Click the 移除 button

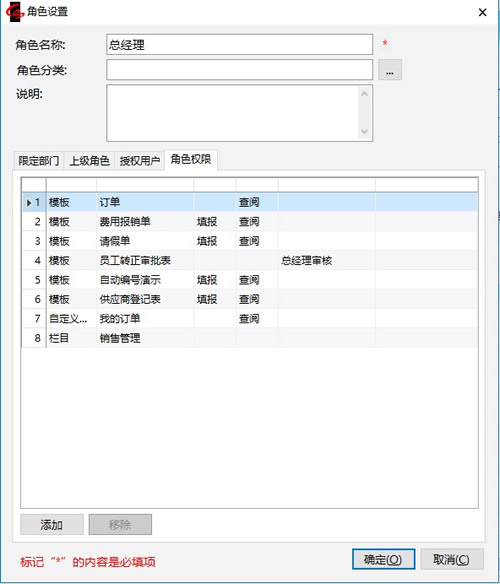(120, 524)
